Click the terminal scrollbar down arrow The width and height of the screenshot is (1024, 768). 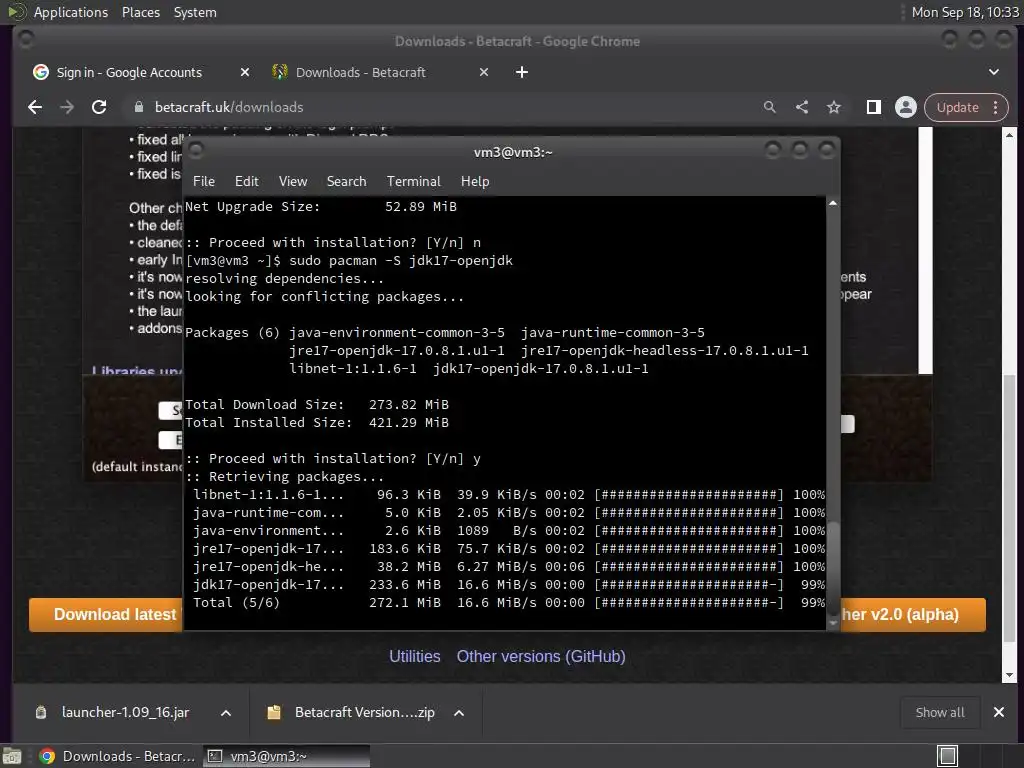click(833, 623)
